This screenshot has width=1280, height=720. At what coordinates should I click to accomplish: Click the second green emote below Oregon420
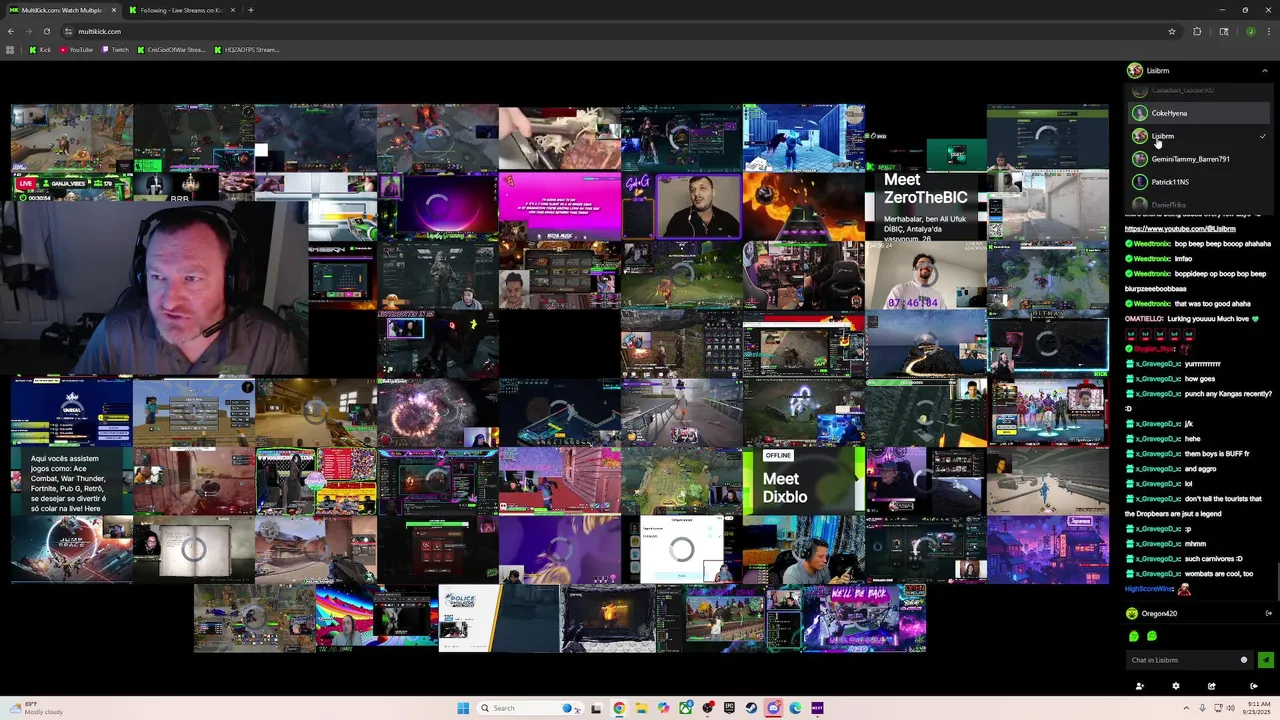[1152, 636]
